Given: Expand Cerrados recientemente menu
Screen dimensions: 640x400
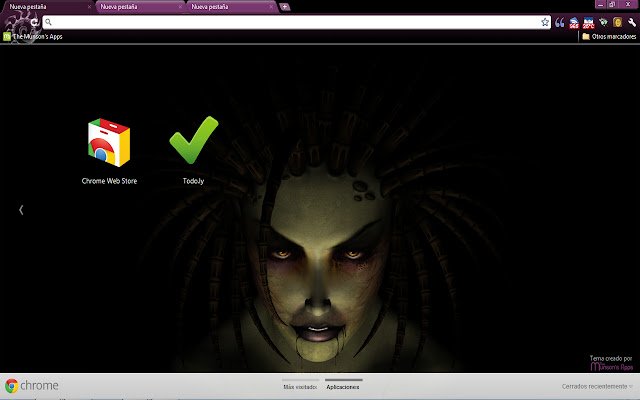Looking at the screenshot, I should pos(597,386).
